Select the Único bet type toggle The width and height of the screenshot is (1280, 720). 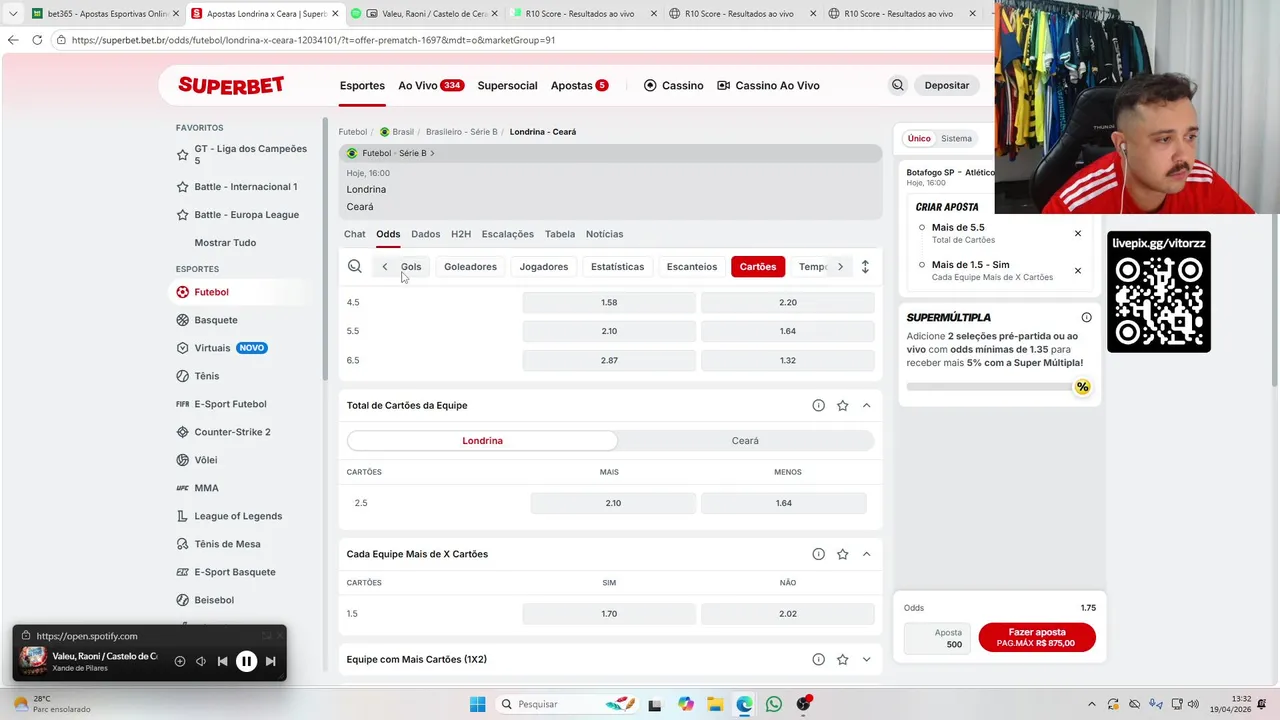click(x=919, y=139)
